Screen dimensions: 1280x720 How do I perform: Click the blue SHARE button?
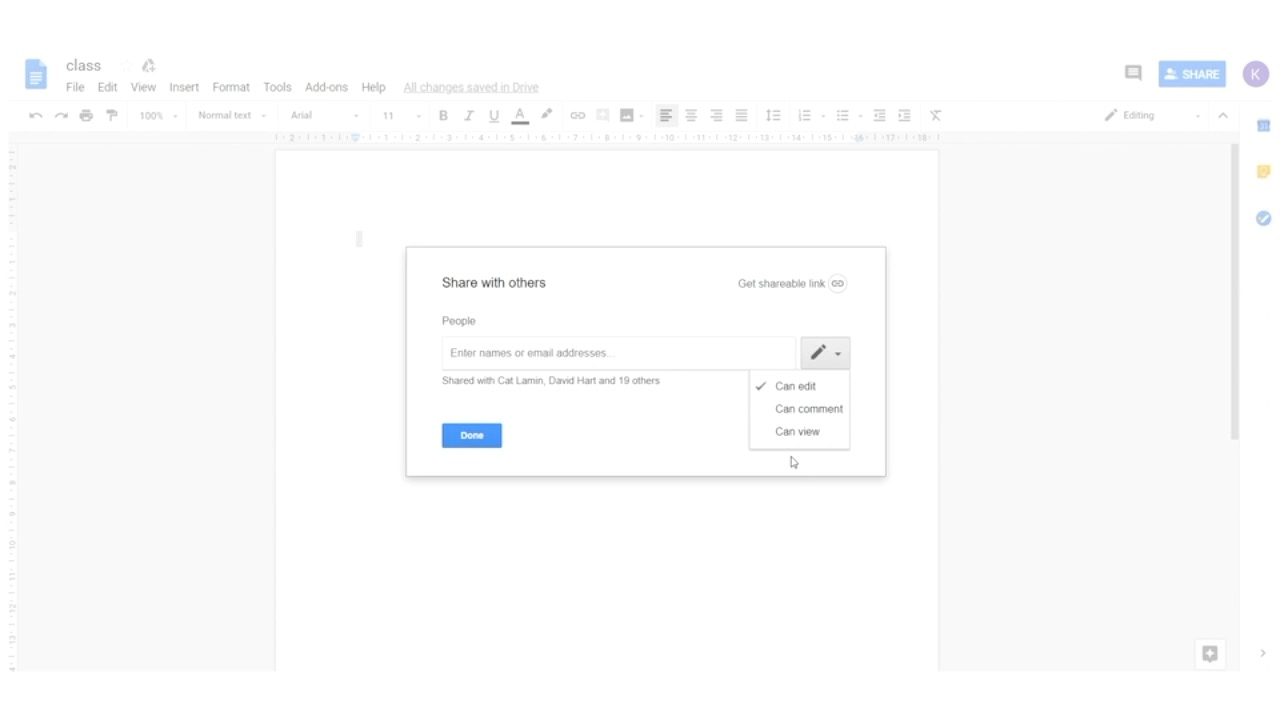1192,74
